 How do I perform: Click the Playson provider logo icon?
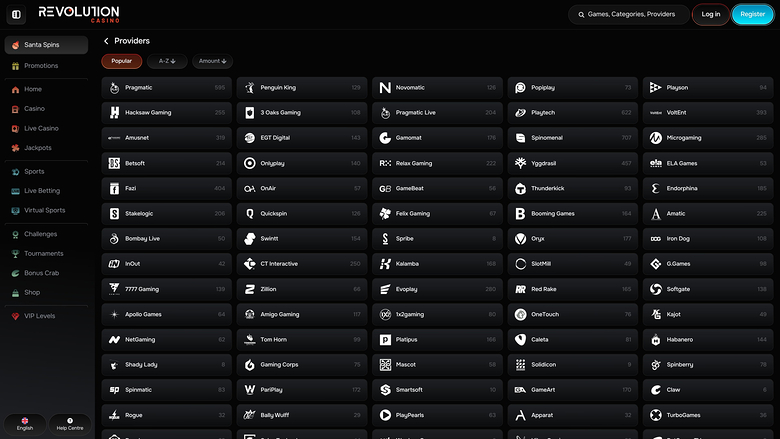click(x=655, y=88)
